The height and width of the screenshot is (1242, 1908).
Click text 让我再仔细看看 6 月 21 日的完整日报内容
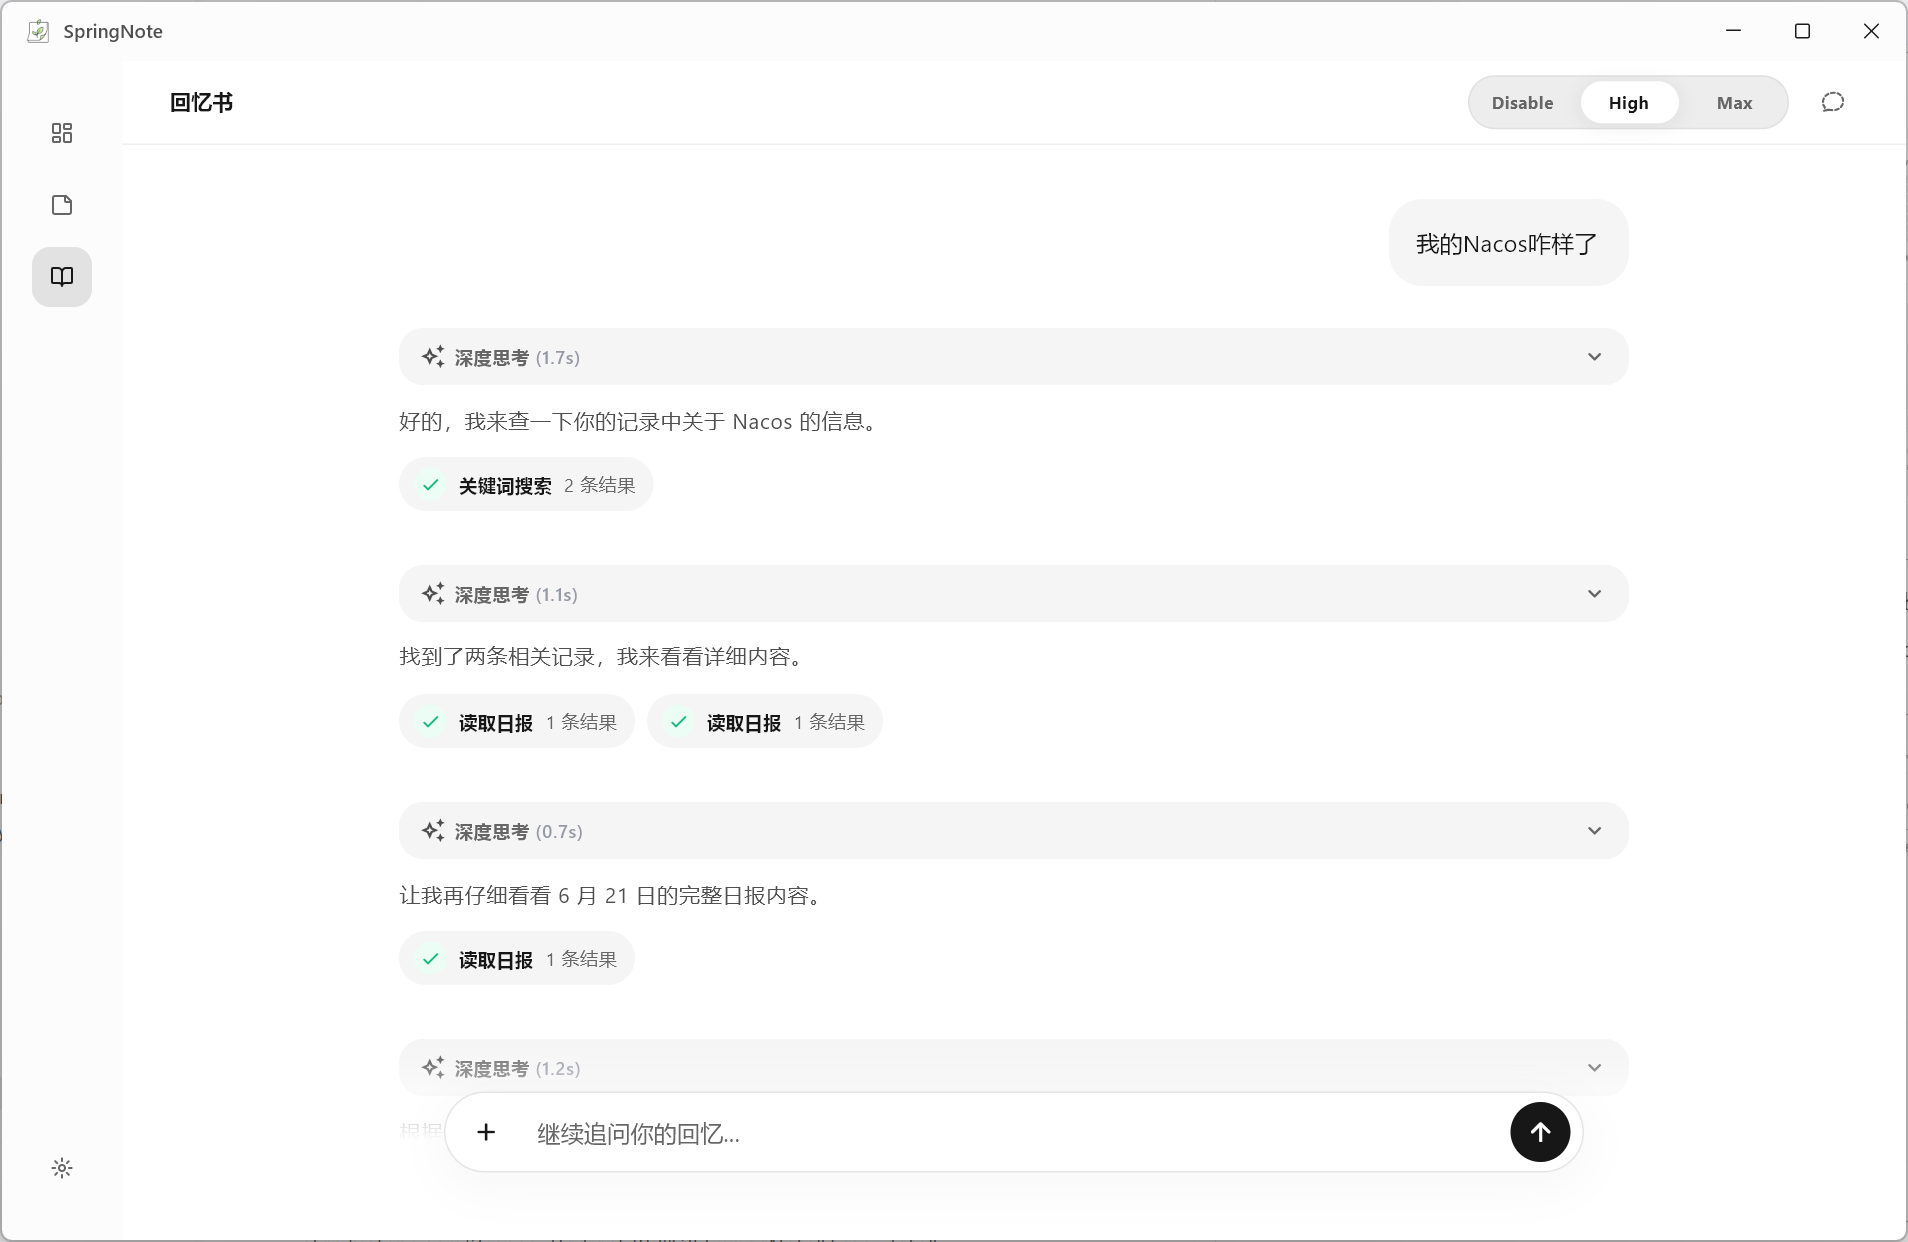pyautogui.click(x=613, y=896)
